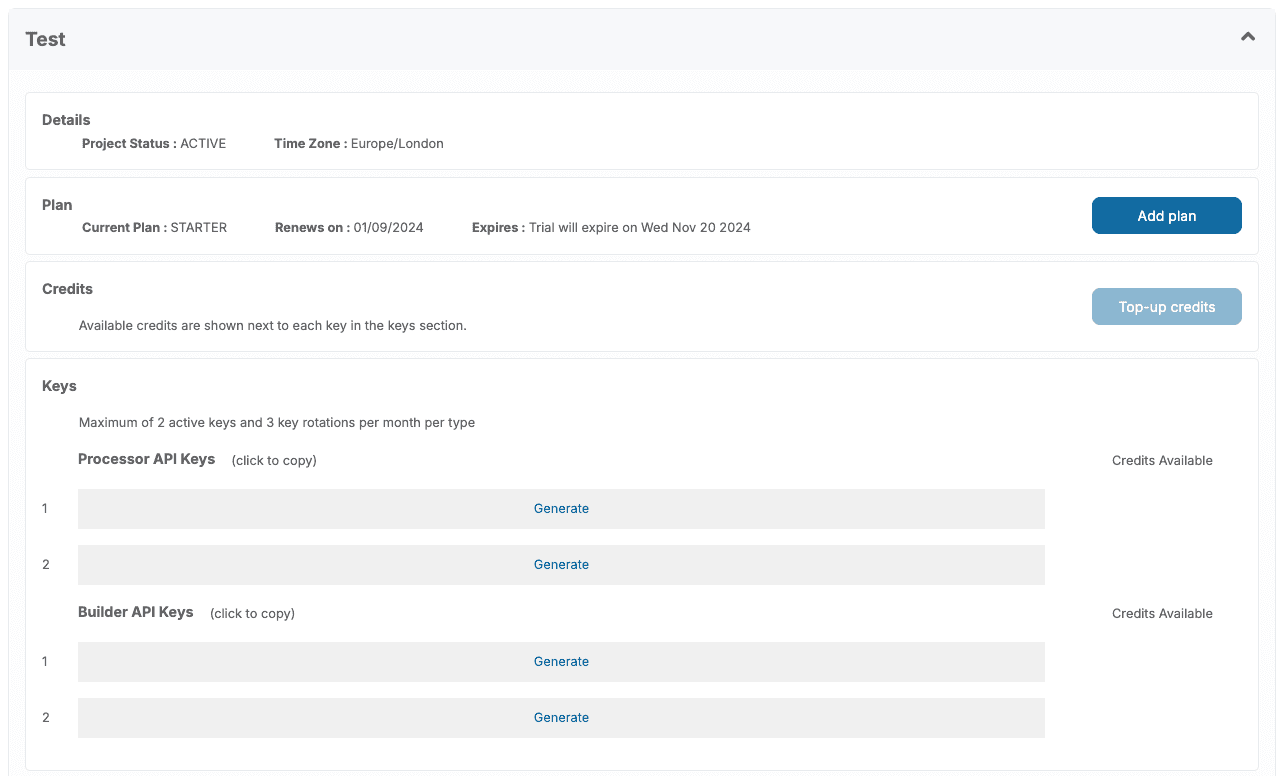Screen dimensions: 1280x776
Task: Click the trial expiry notice text
Action: click(x=639, y=228)
